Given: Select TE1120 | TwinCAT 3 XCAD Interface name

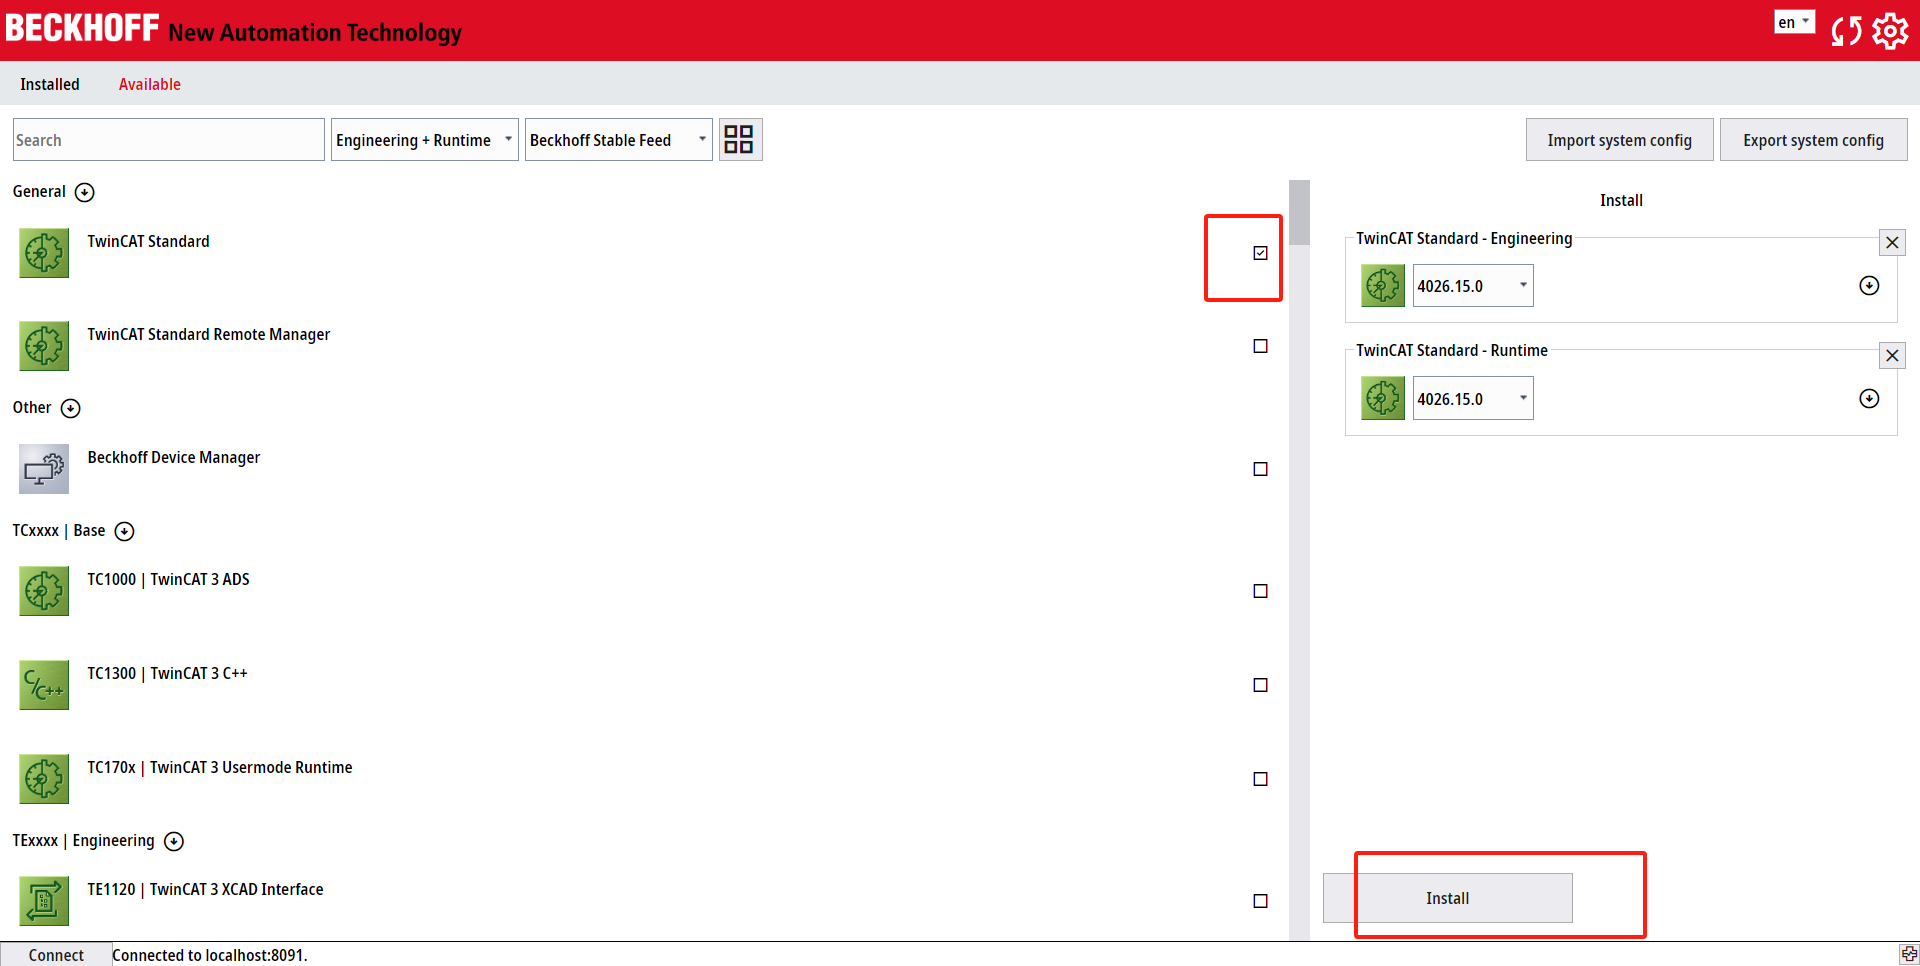Looking at the screenshot, I should coord(205,889).
